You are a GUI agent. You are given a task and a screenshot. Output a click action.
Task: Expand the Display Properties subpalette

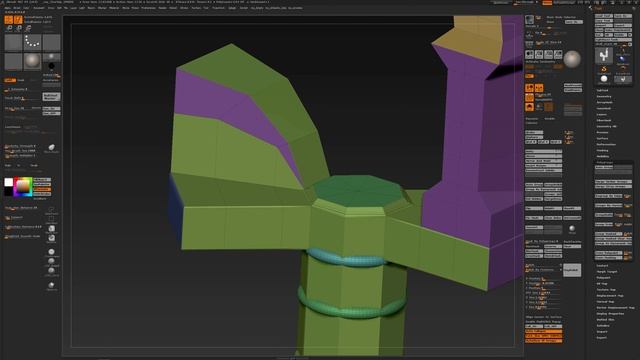tap(610, 314)
